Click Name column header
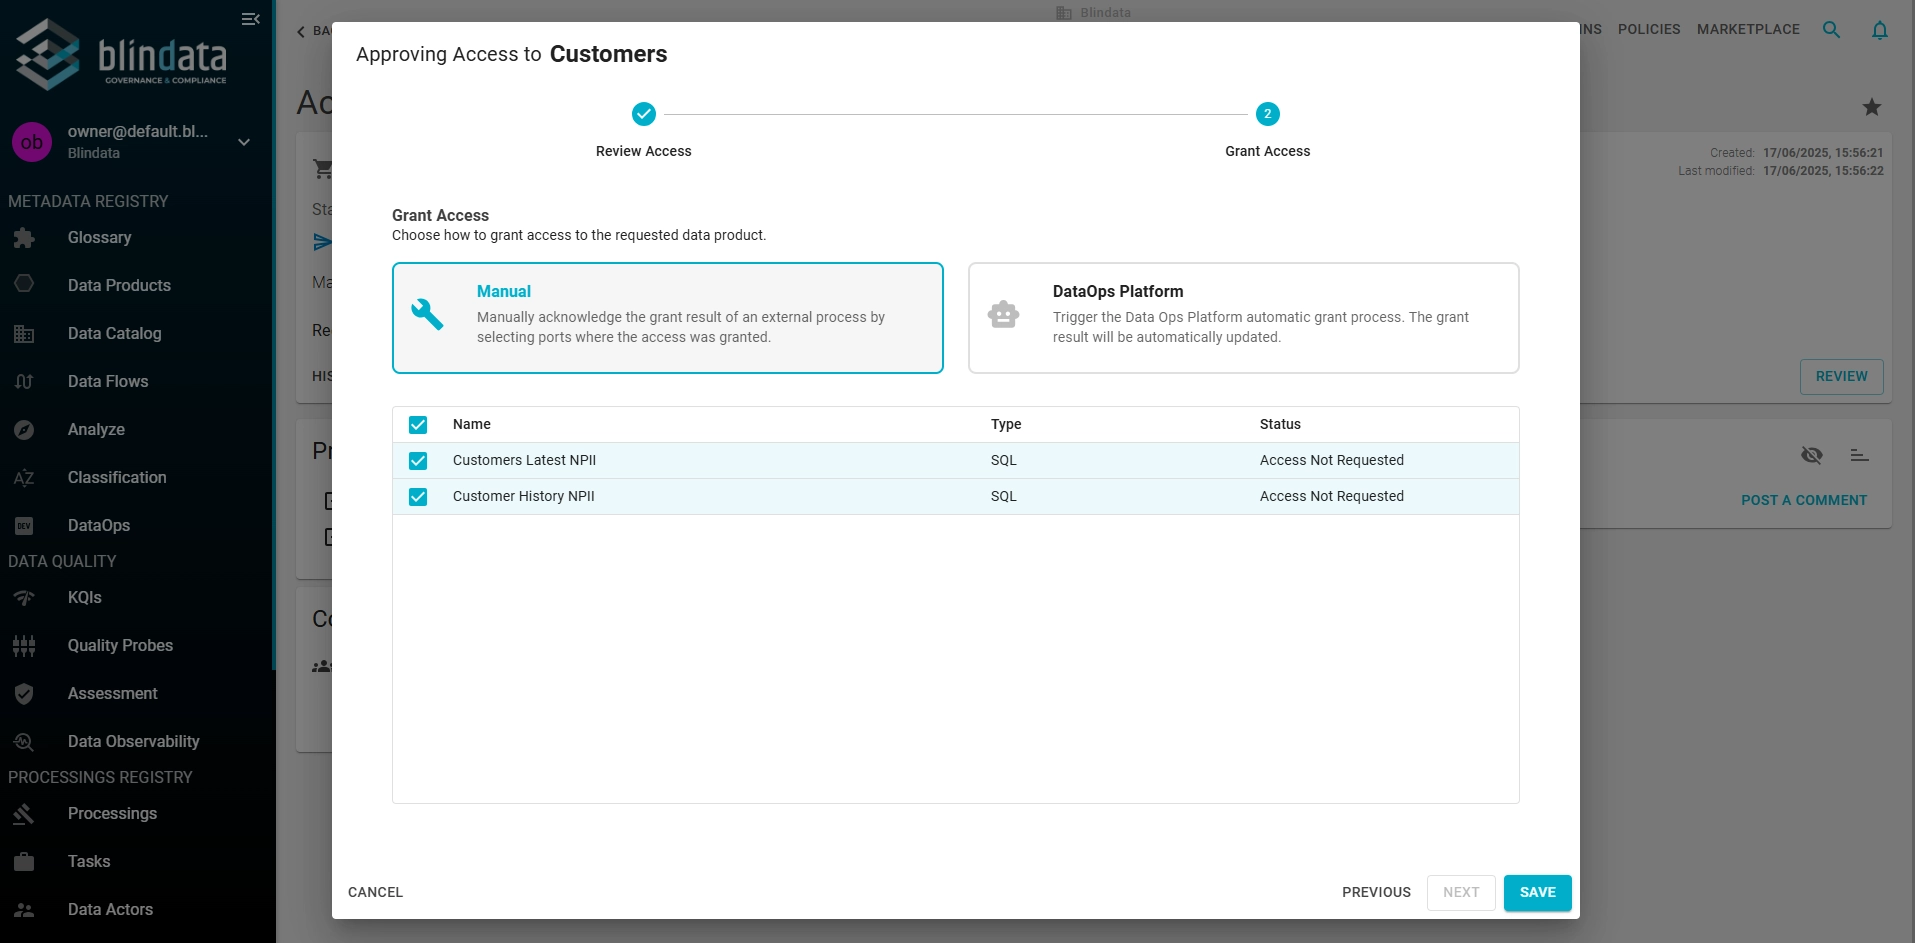Screen dimensions: 1915x943 pyautogui.click(x=472, y=425)
